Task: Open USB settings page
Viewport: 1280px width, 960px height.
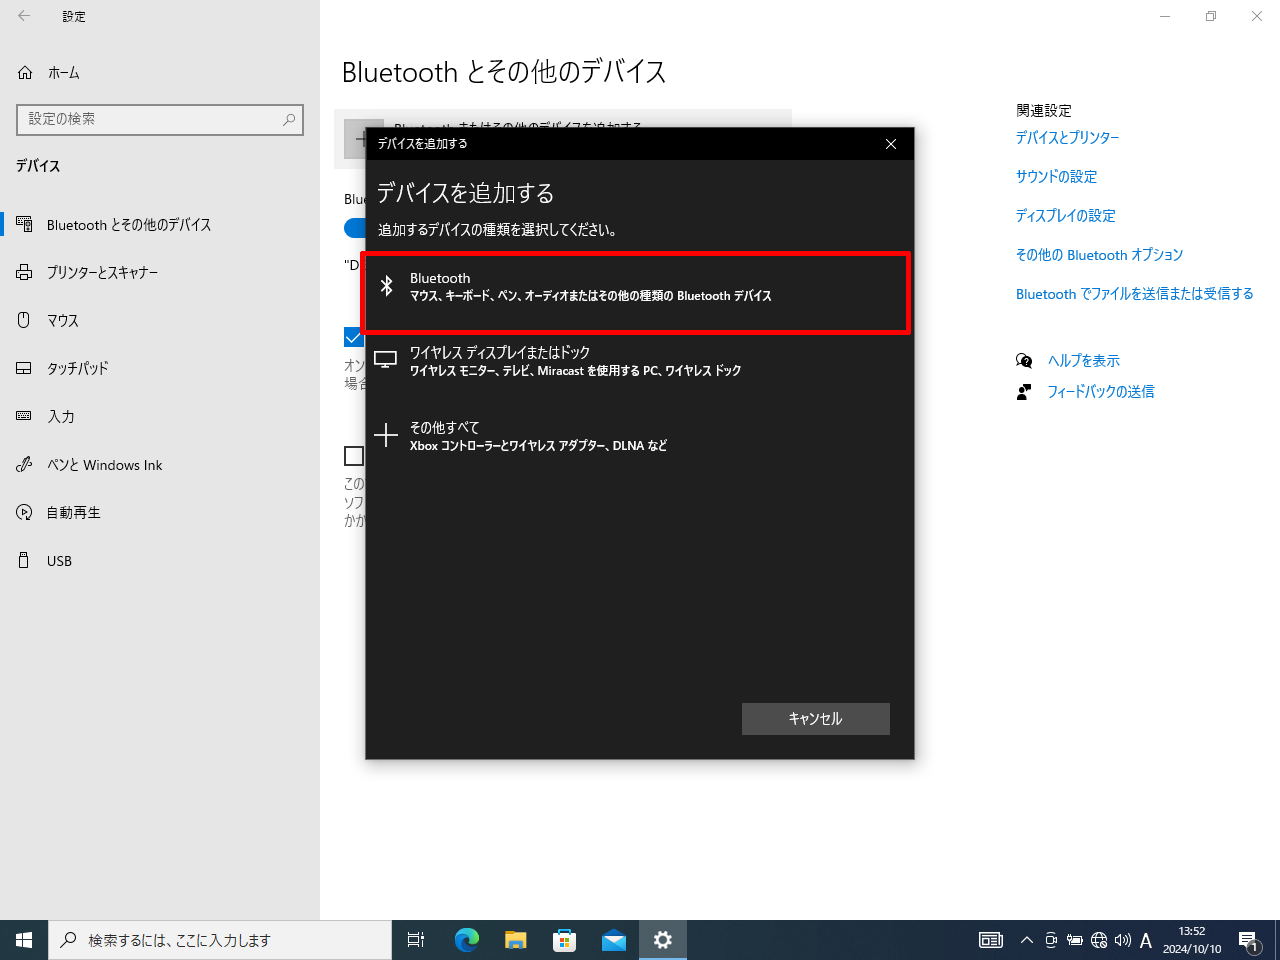Action: point(160,561)
